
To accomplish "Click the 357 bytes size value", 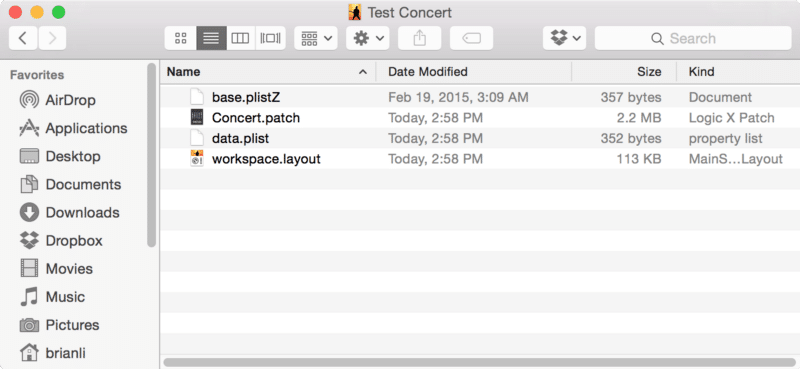I will [x=631, y=97].
